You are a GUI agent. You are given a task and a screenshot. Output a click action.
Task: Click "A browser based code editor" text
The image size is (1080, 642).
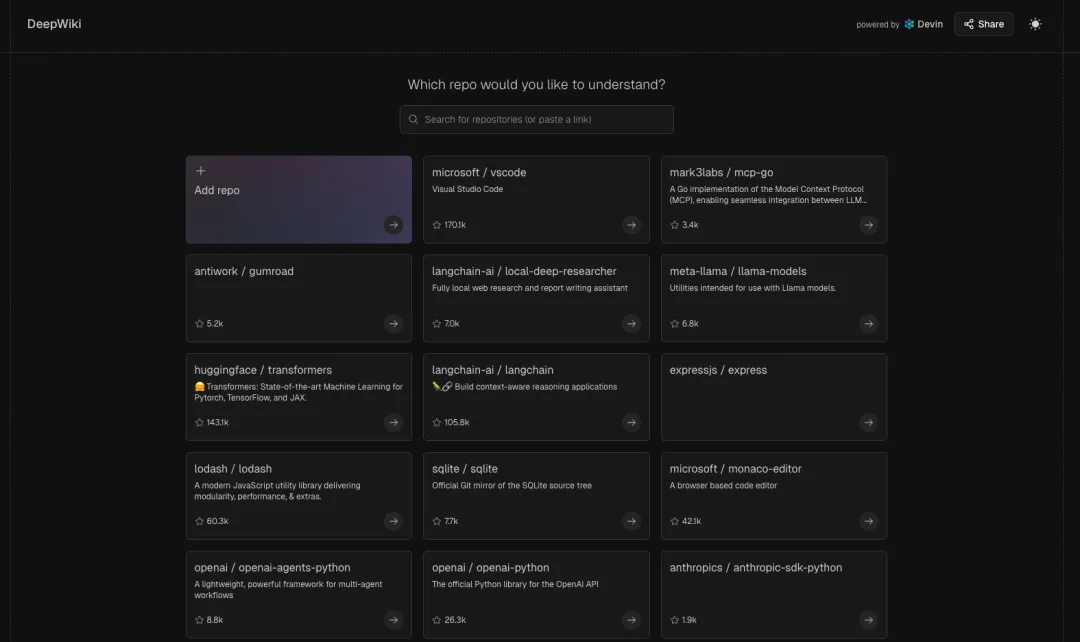pos(723,485)
